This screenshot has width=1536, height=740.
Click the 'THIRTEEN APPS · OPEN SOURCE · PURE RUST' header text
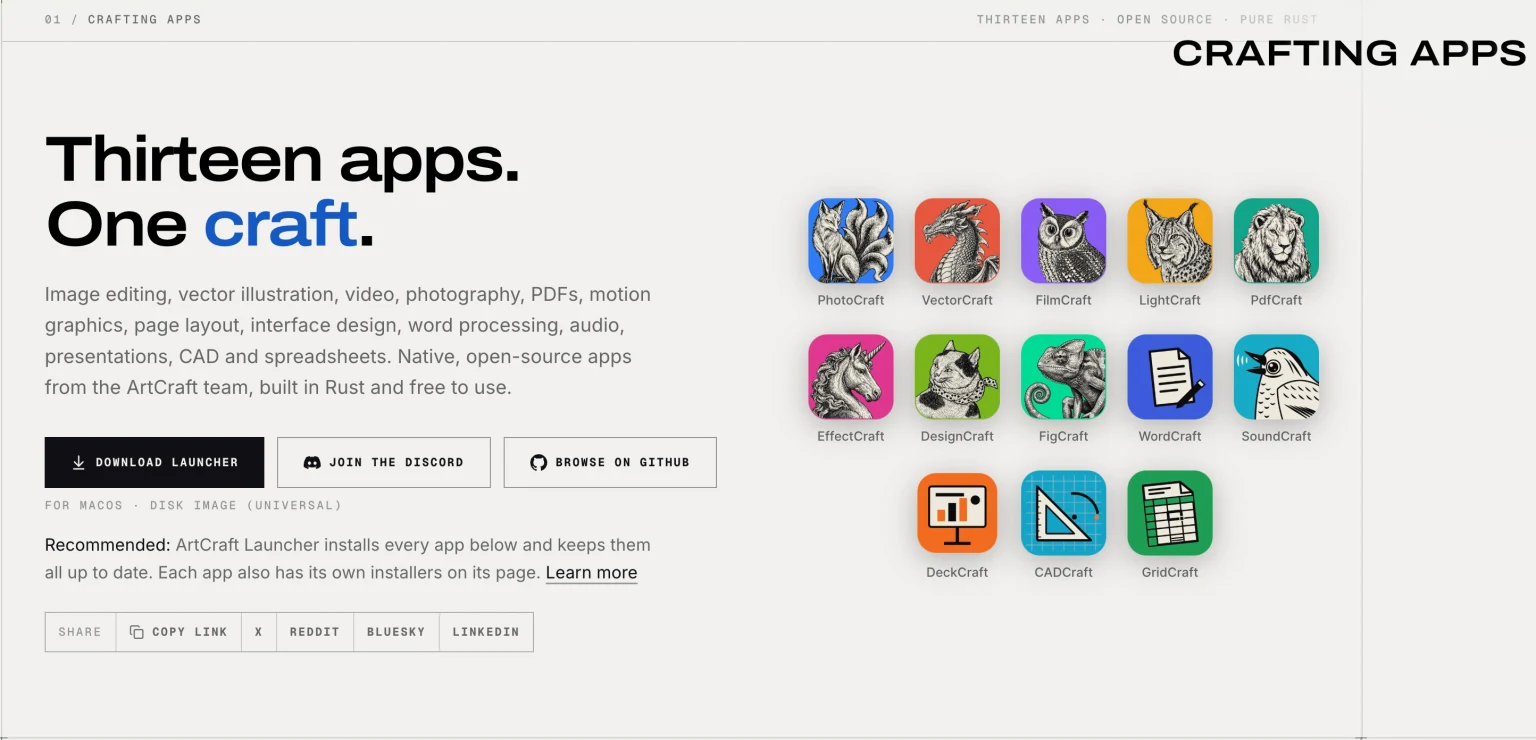click(x=1147, y=19)
